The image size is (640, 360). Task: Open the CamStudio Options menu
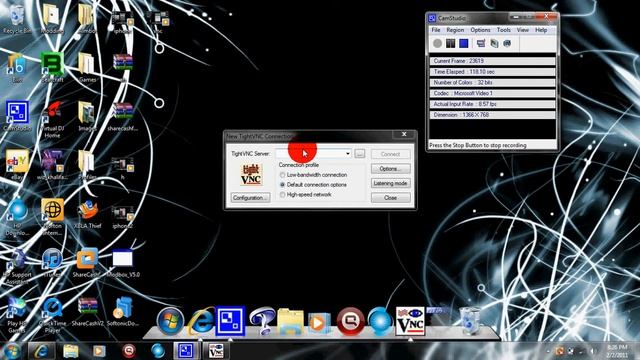coord(480,30)
